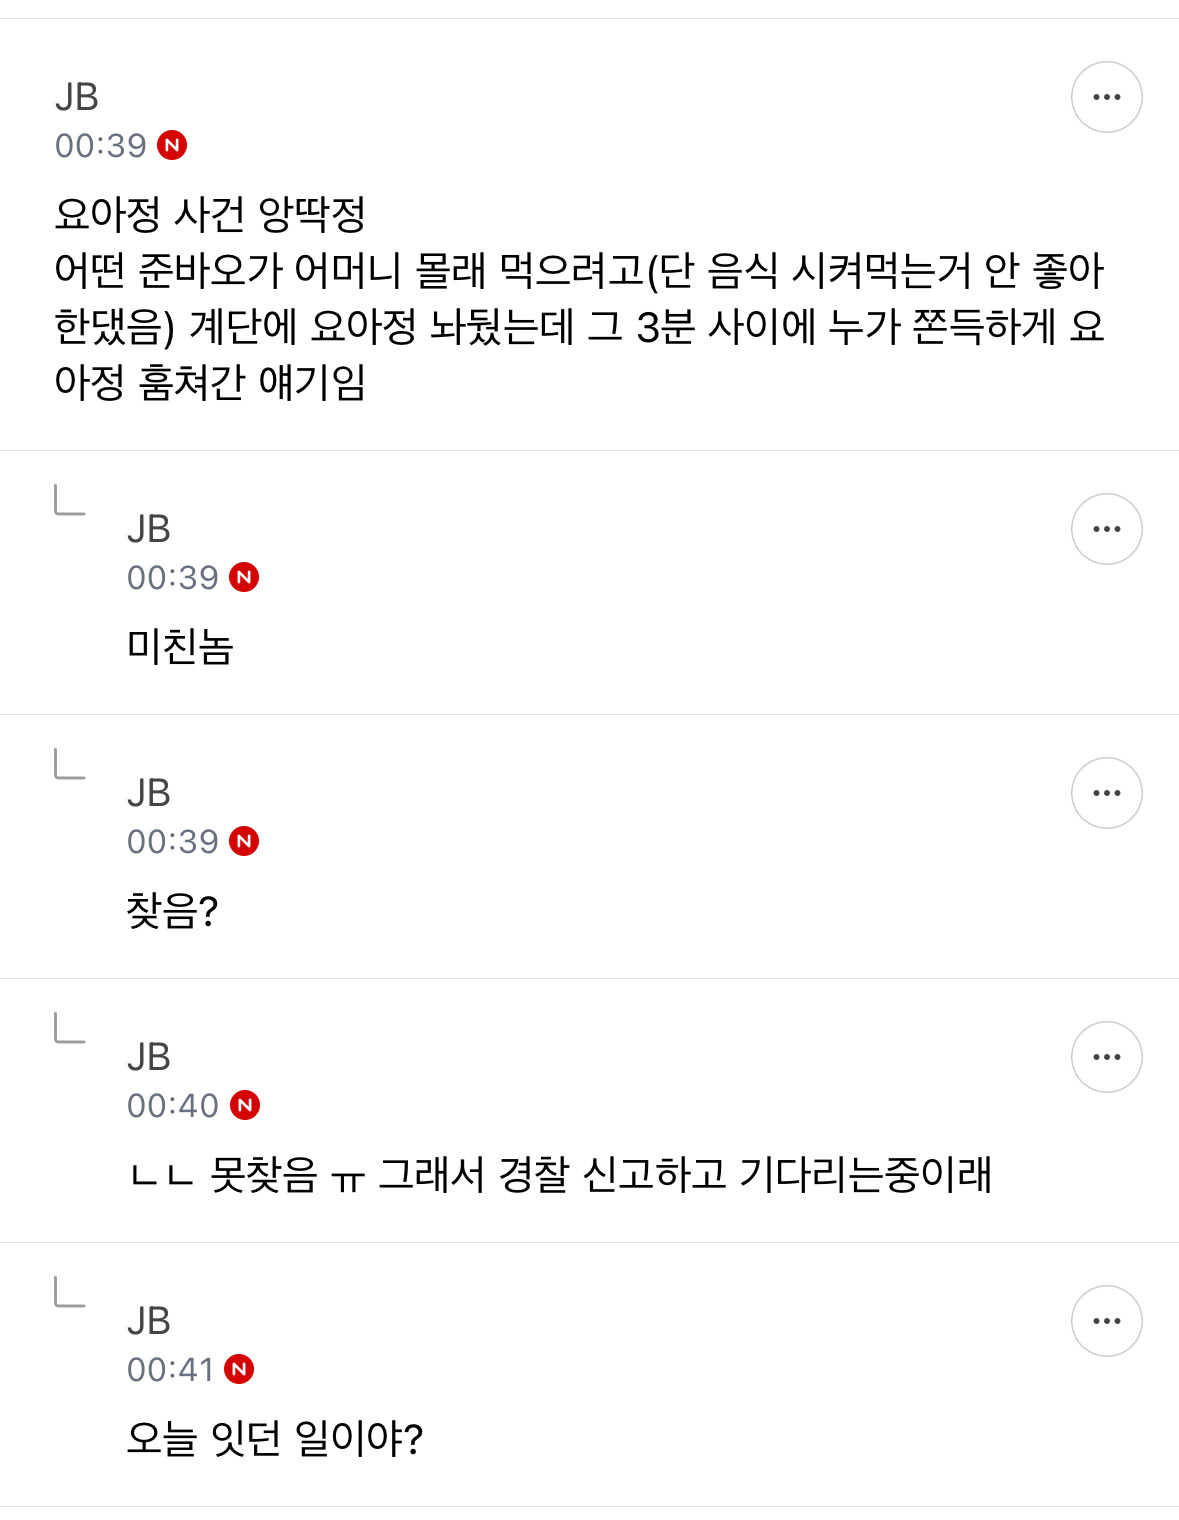Click the red N badge next to 00:41
Image resolution: width=1179 pixels, height=1520 pixels.
point(239,1369)
